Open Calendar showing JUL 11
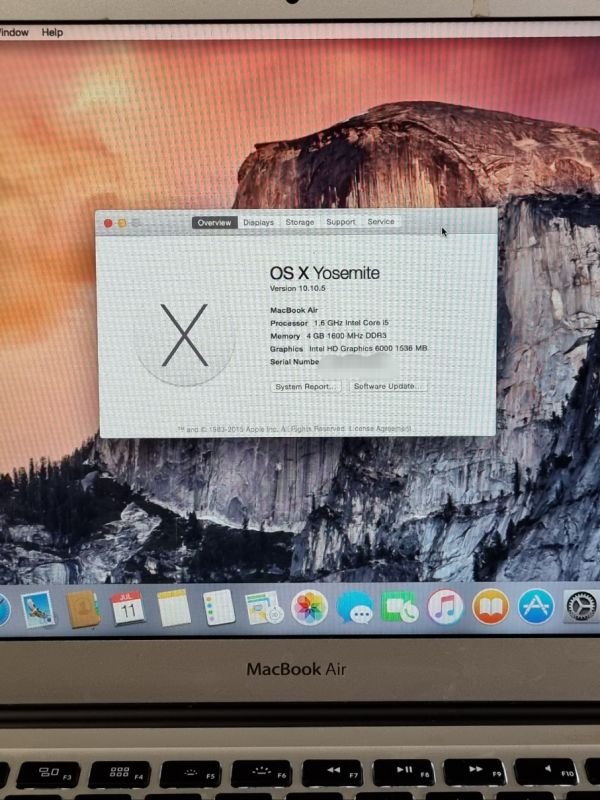Screen dimensions: 600x800 tap(128, 608)
